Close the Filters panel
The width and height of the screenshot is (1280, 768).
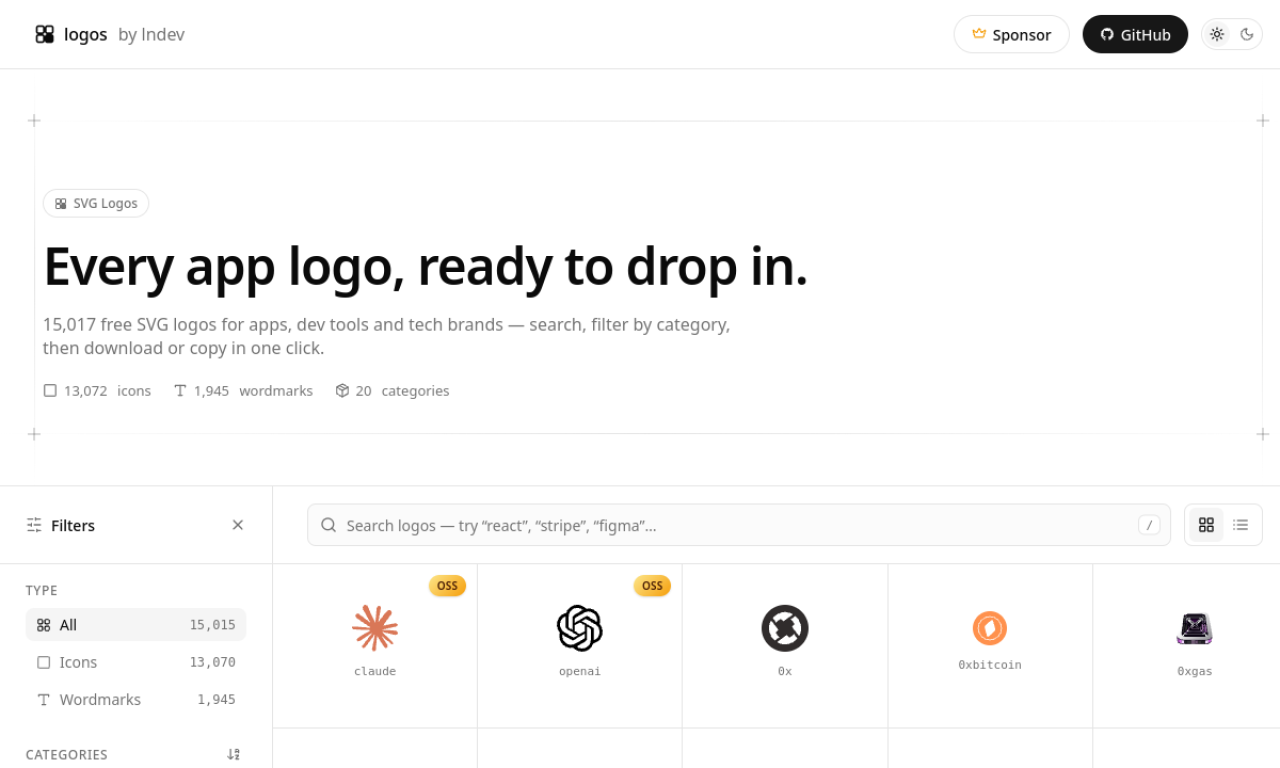pyautogui.click(x=238, y=525)
